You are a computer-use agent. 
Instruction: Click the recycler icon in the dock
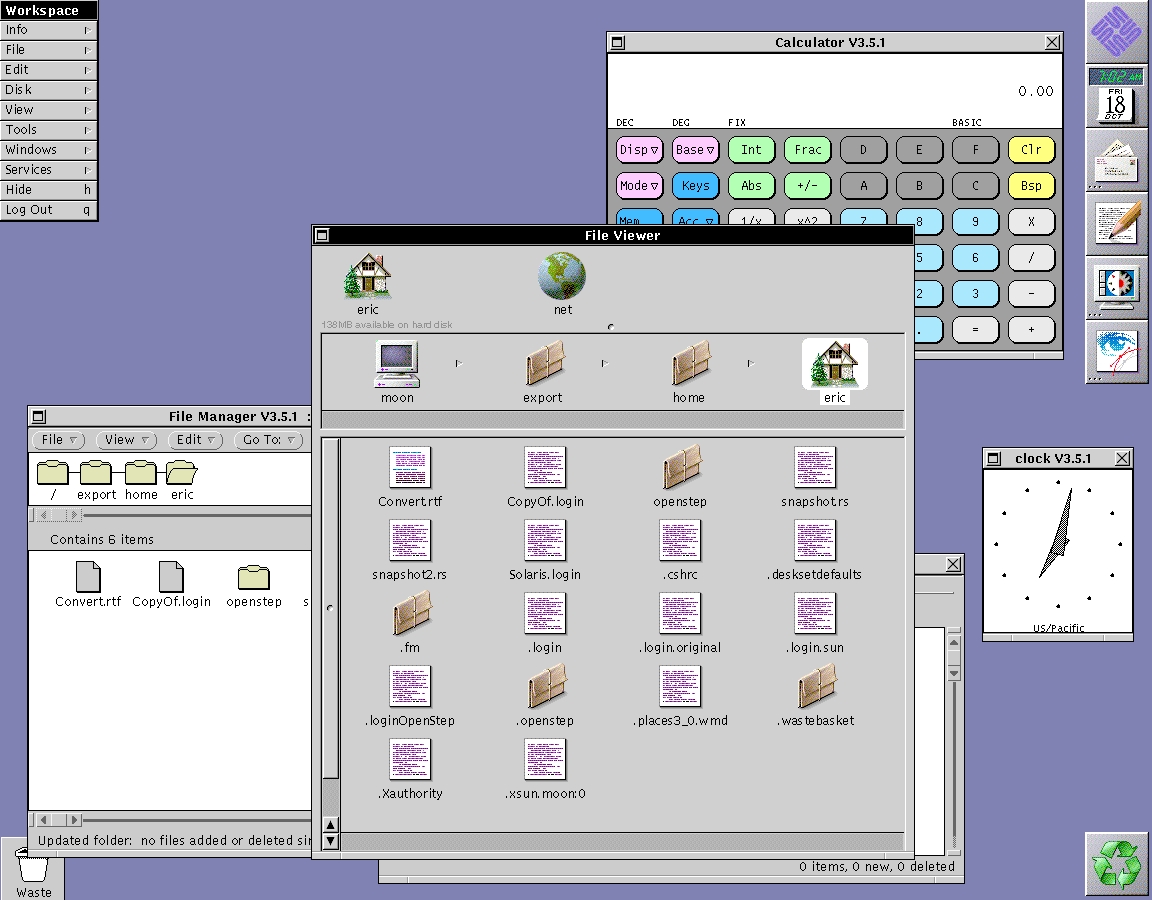pyautogui.click(x=1116, y=862)
